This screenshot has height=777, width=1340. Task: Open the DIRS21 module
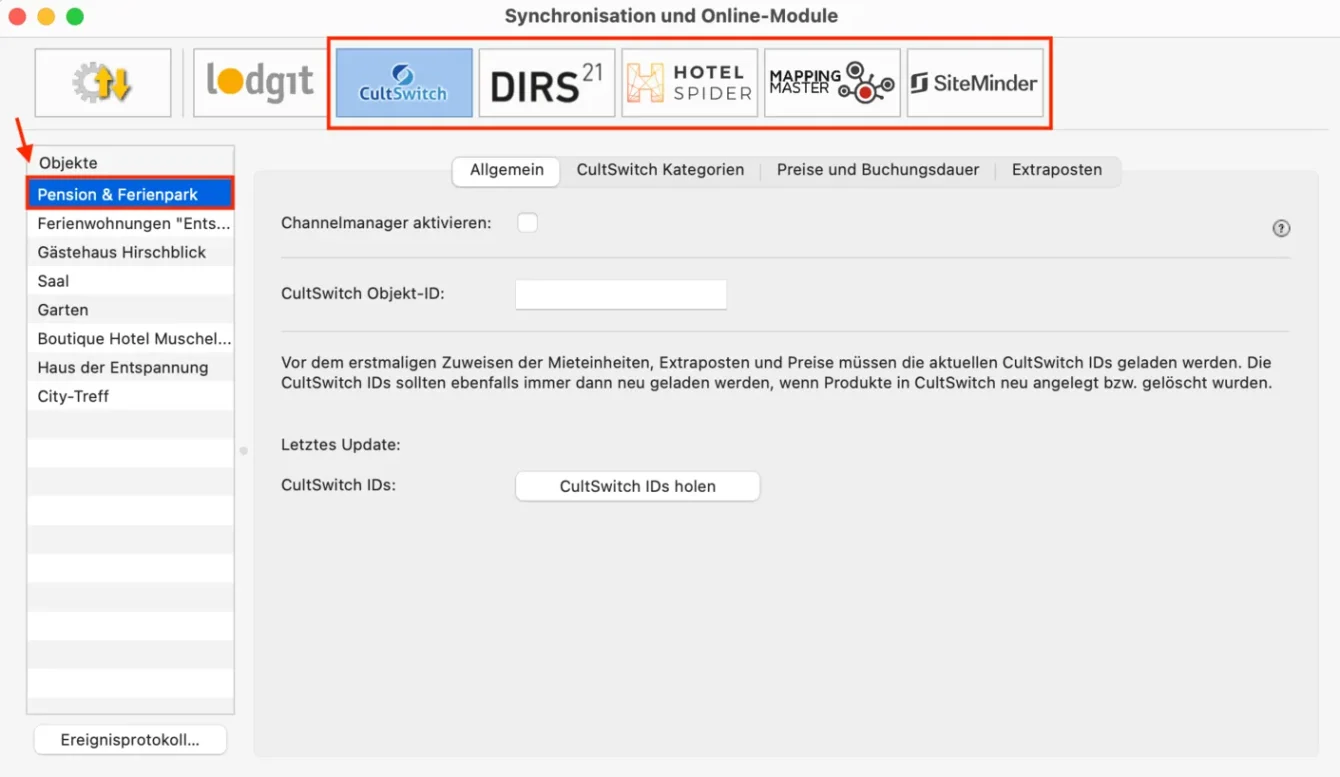click(547, 83)
